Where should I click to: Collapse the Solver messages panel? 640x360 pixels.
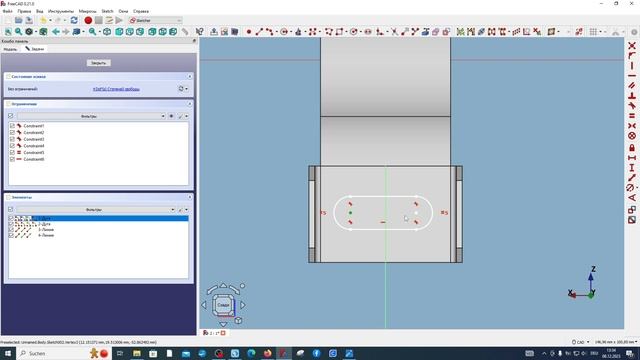tap(190, 76)
